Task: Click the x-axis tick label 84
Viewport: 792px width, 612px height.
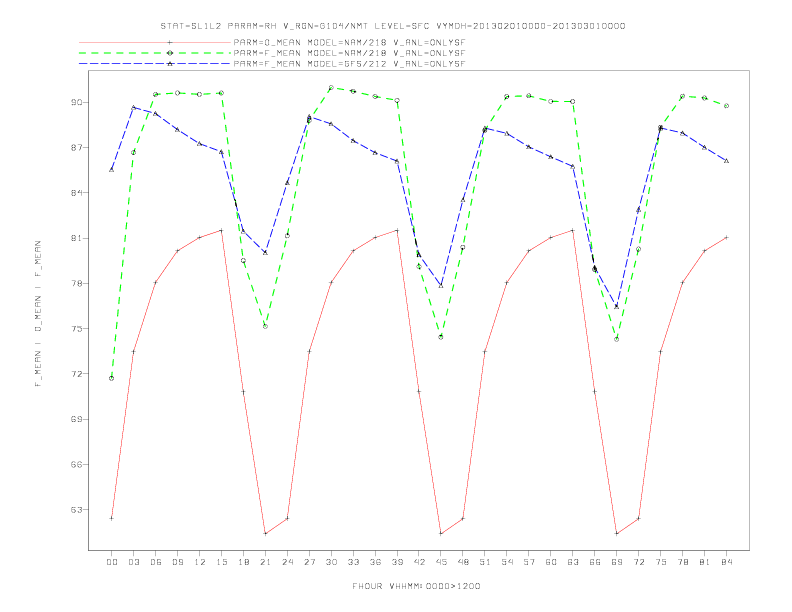Action: click(726, 562)
